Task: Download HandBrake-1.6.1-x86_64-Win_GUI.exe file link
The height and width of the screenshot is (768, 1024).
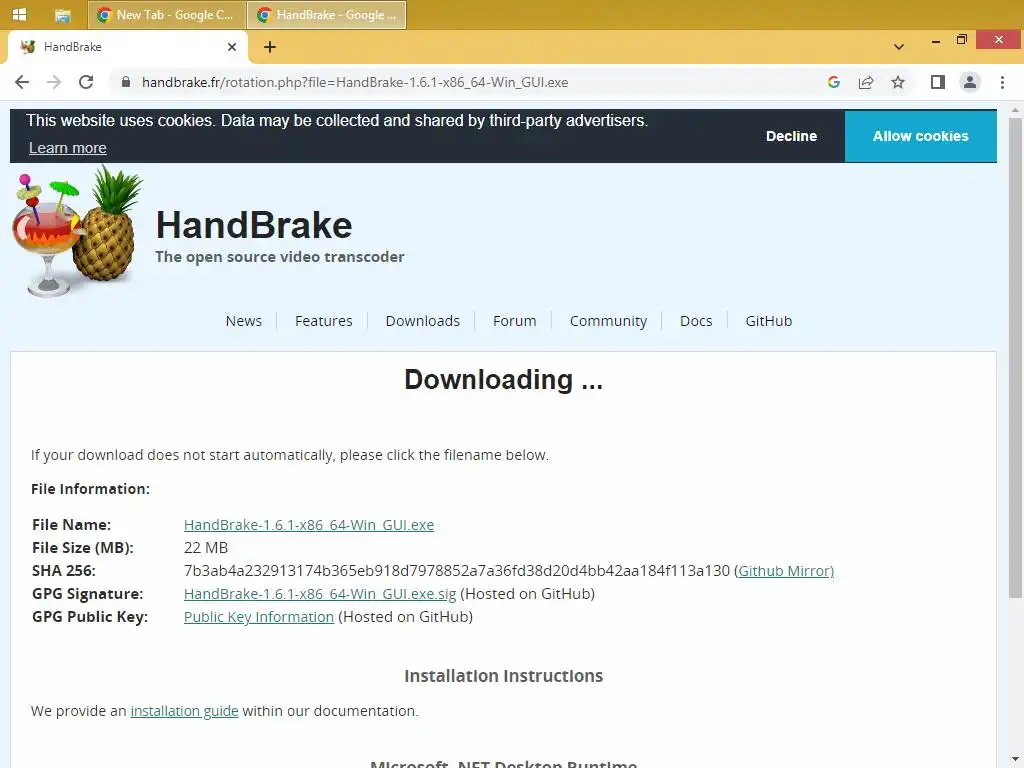Action: click(309, 525)
